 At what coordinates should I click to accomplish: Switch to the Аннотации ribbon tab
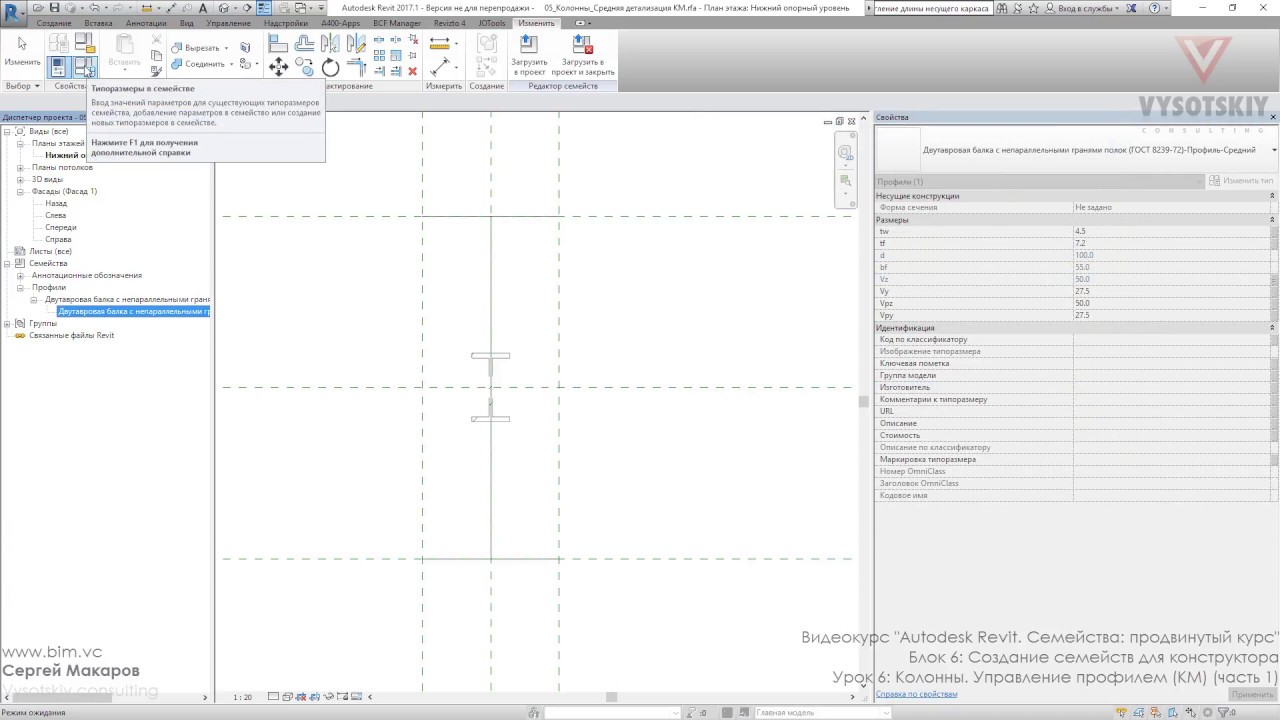tap(146, 23)
